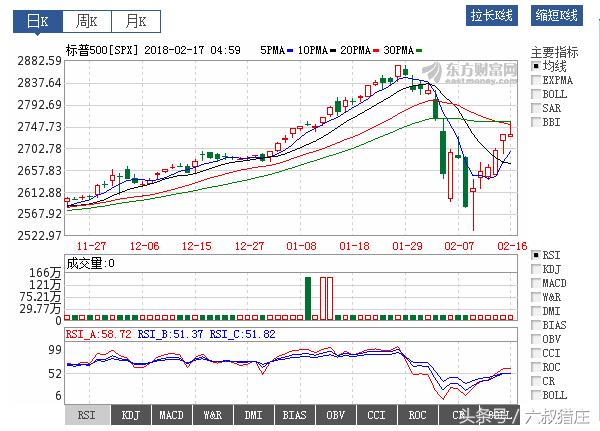Image resolution: width=600 pixels, height=431 pixels.
Task: Toggle the RSI checkbox in right-side list
Action: (x=535, y=255)
